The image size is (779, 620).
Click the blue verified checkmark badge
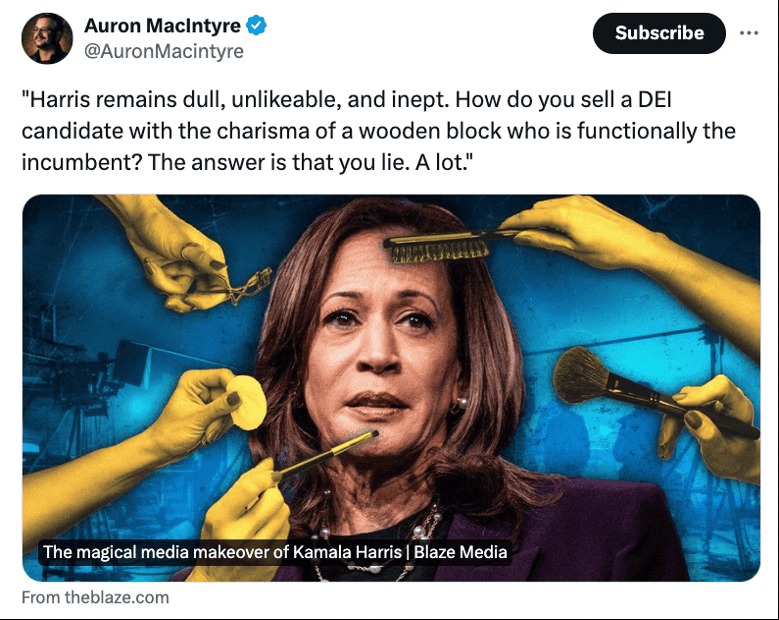(x=256, y=25)
